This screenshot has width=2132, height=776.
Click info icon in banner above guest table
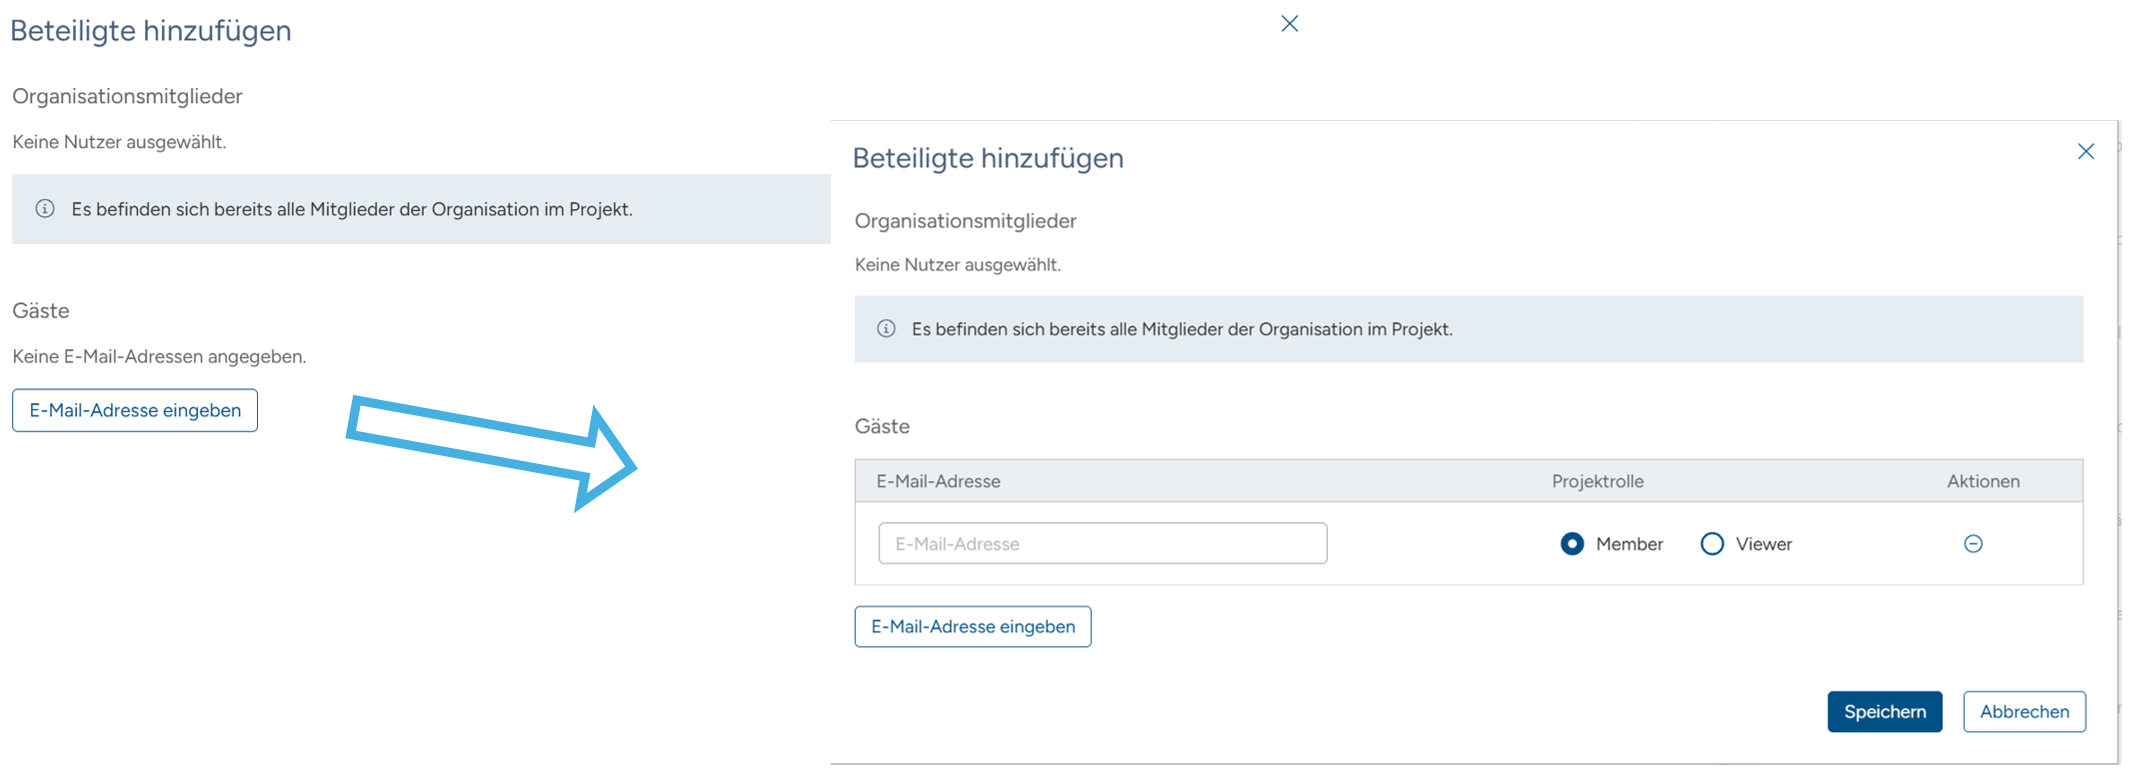pyautogui.click(x=886, y=329)
